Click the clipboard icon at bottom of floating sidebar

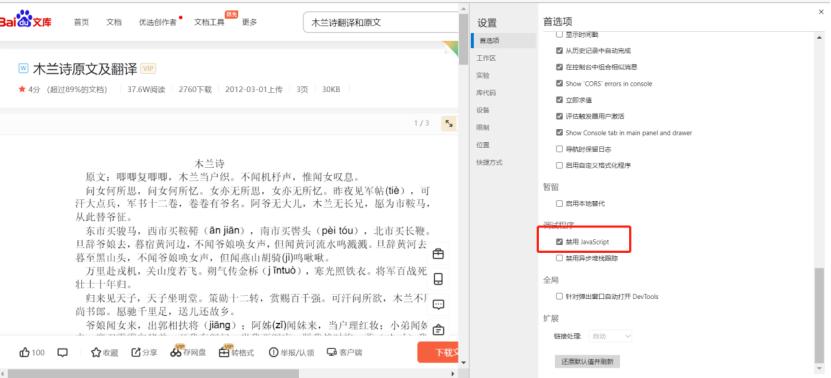point(438,330)
